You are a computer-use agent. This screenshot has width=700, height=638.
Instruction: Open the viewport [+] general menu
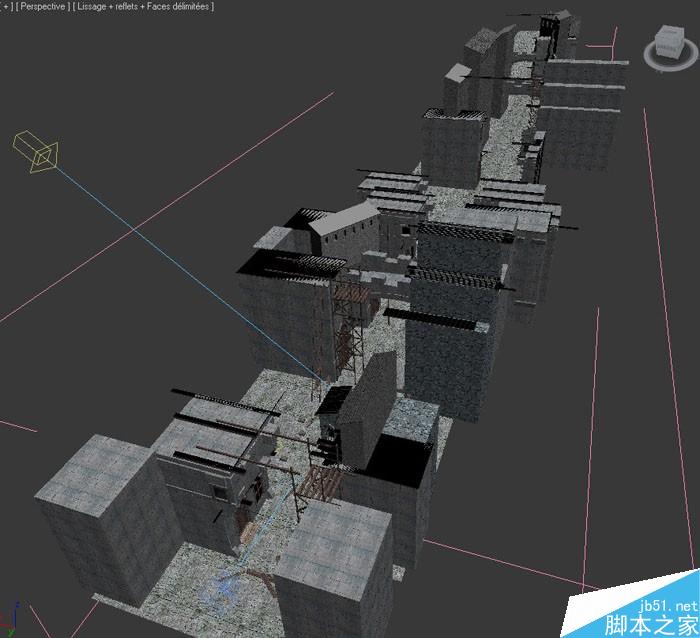(x=6, y=6)
